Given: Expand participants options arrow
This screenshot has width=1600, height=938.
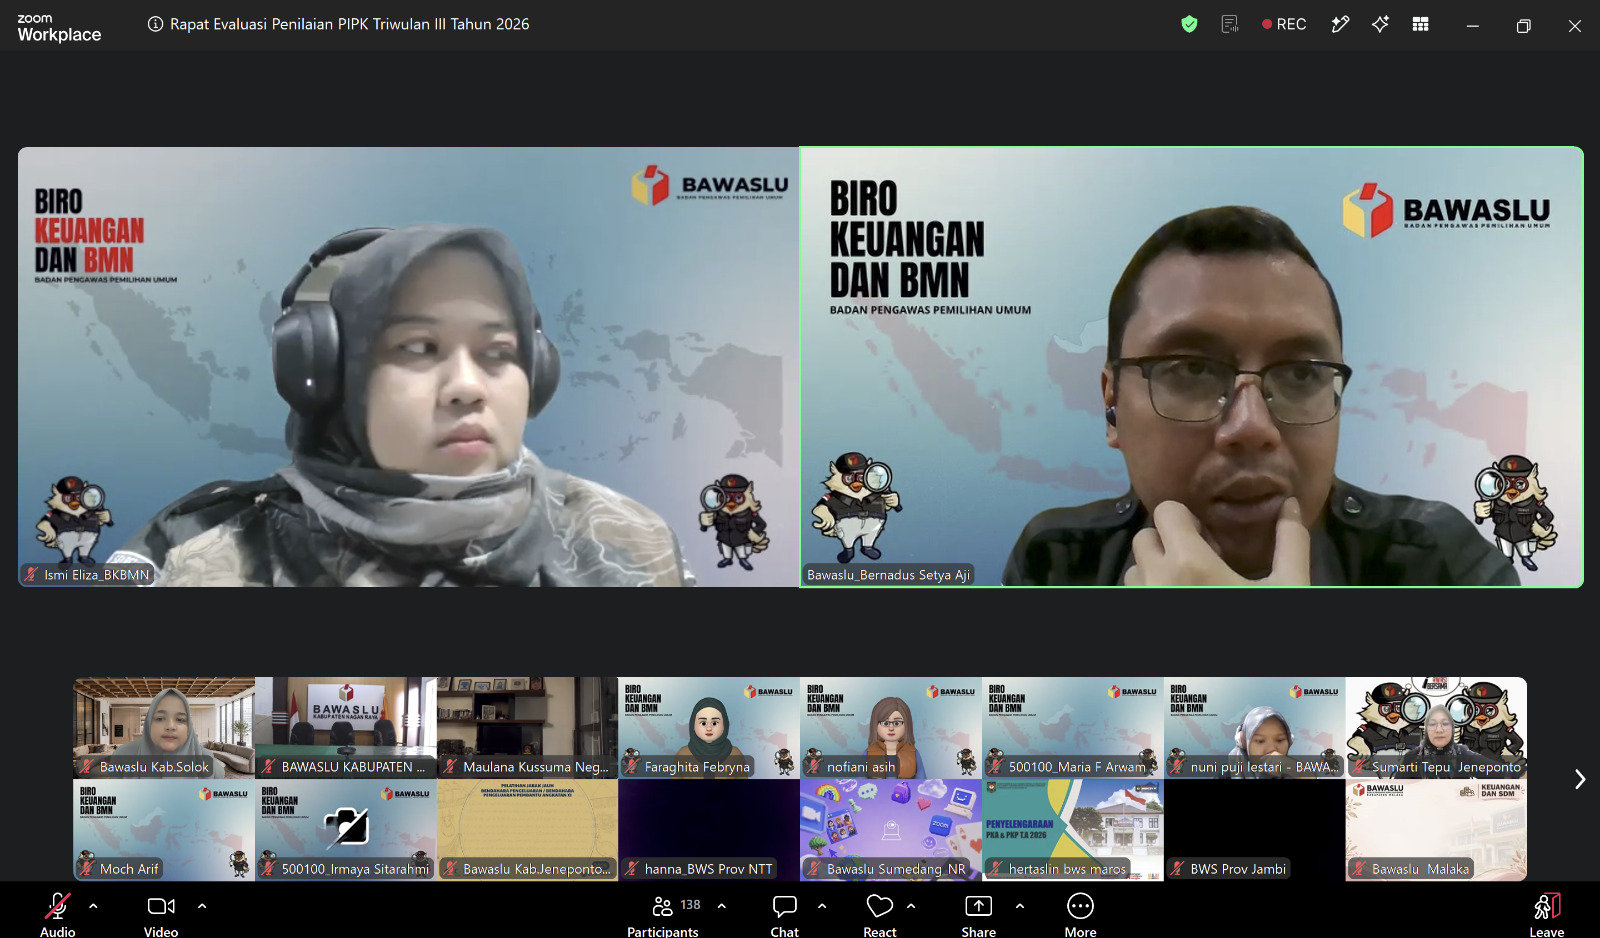Looking at the screenshot, I should pyautogui.click(x=722, y=906).
